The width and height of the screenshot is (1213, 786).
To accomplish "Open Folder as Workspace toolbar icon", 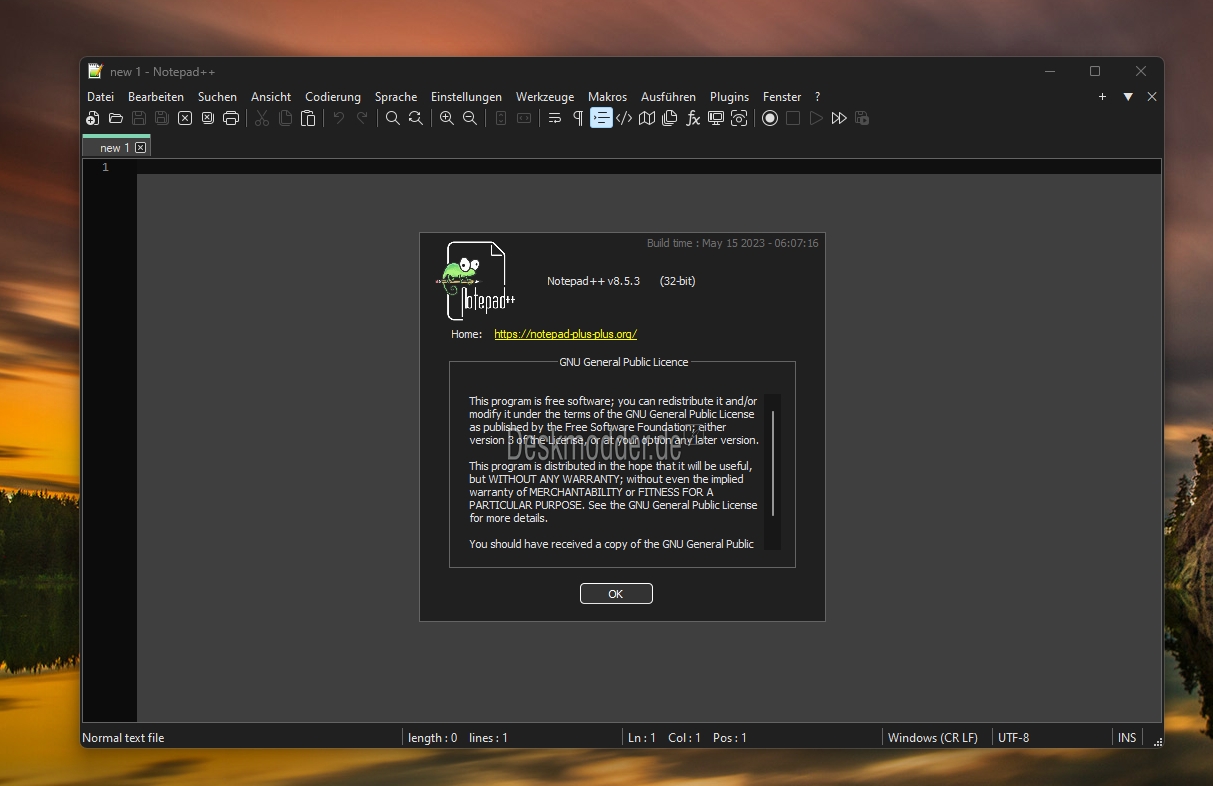I will pos(716,118).
